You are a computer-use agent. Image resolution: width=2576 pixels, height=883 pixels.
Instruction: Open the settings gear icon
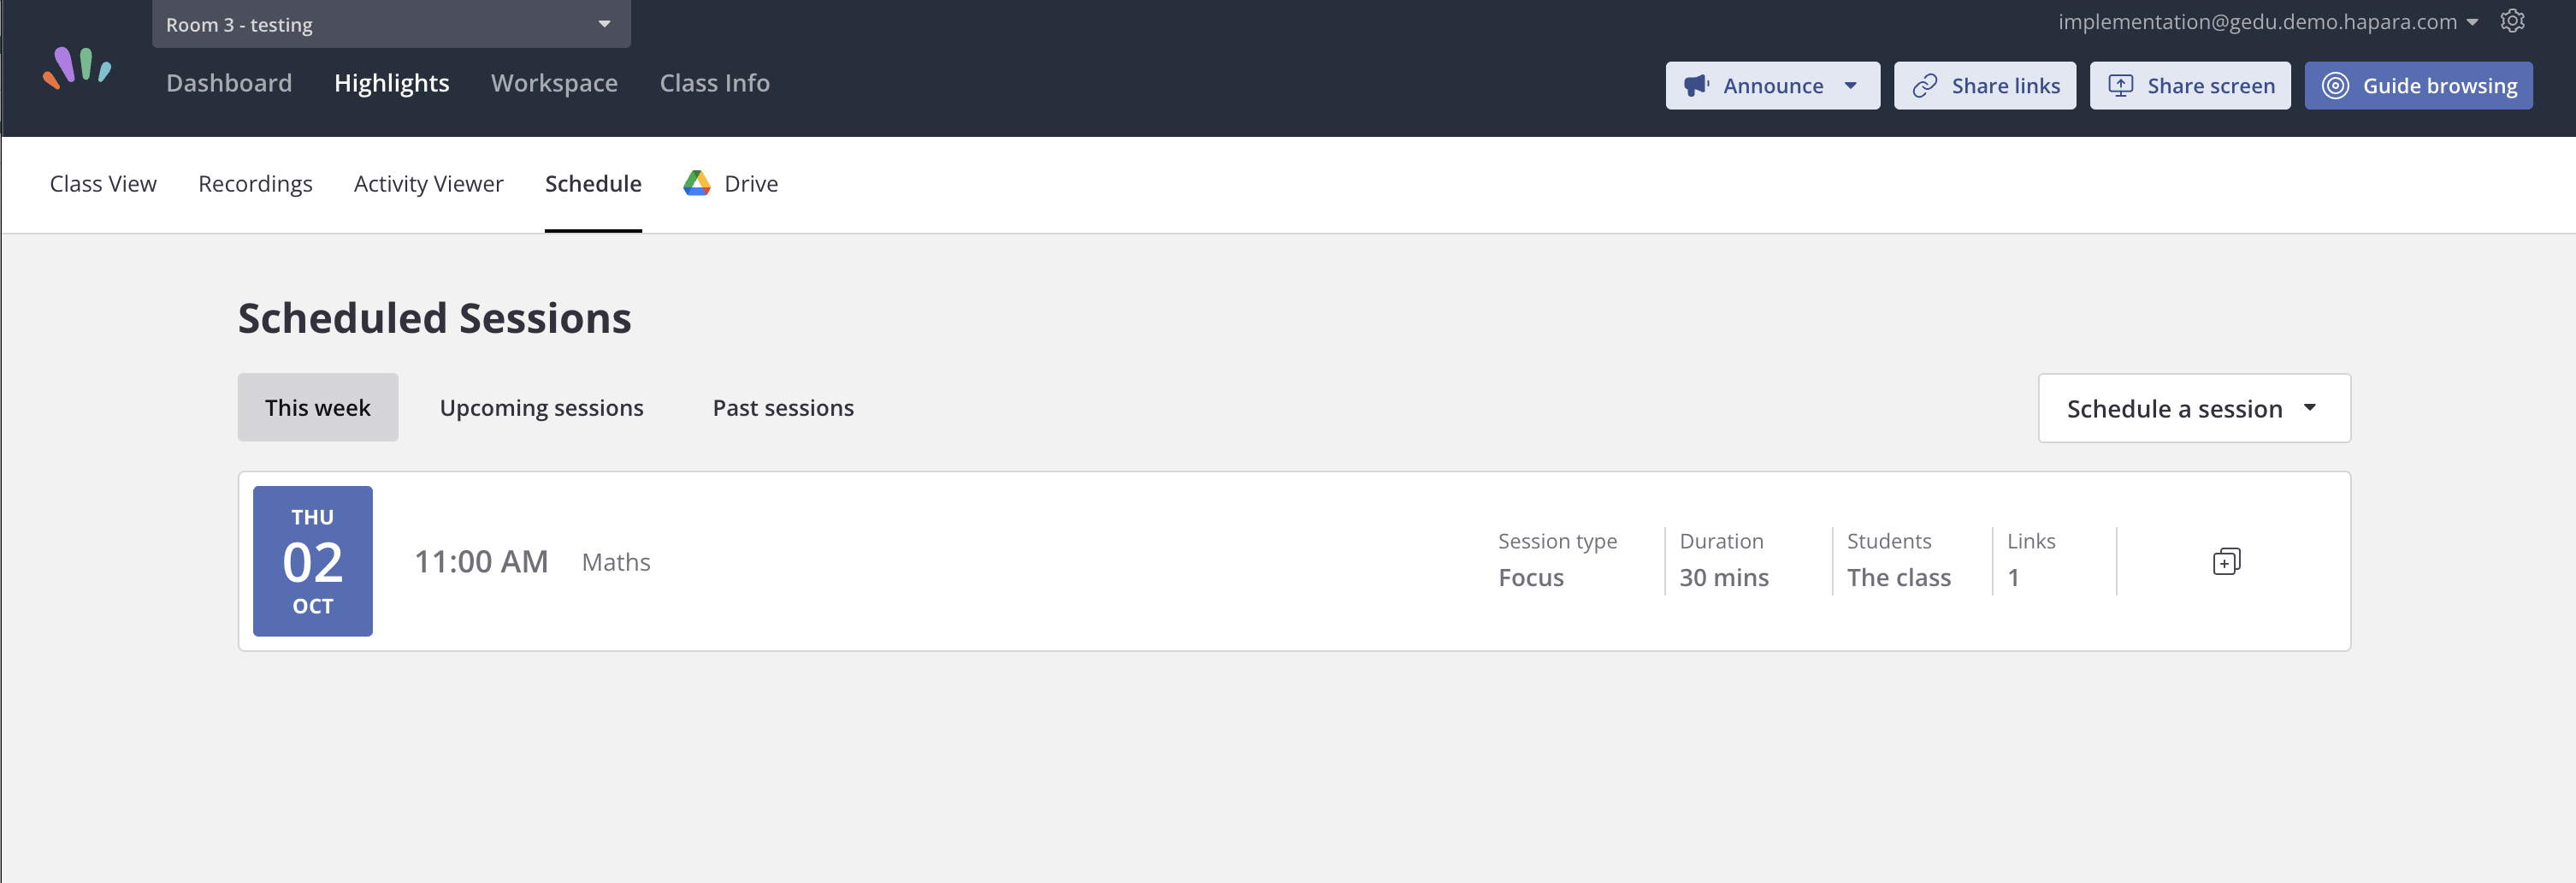coord(2512,21)
